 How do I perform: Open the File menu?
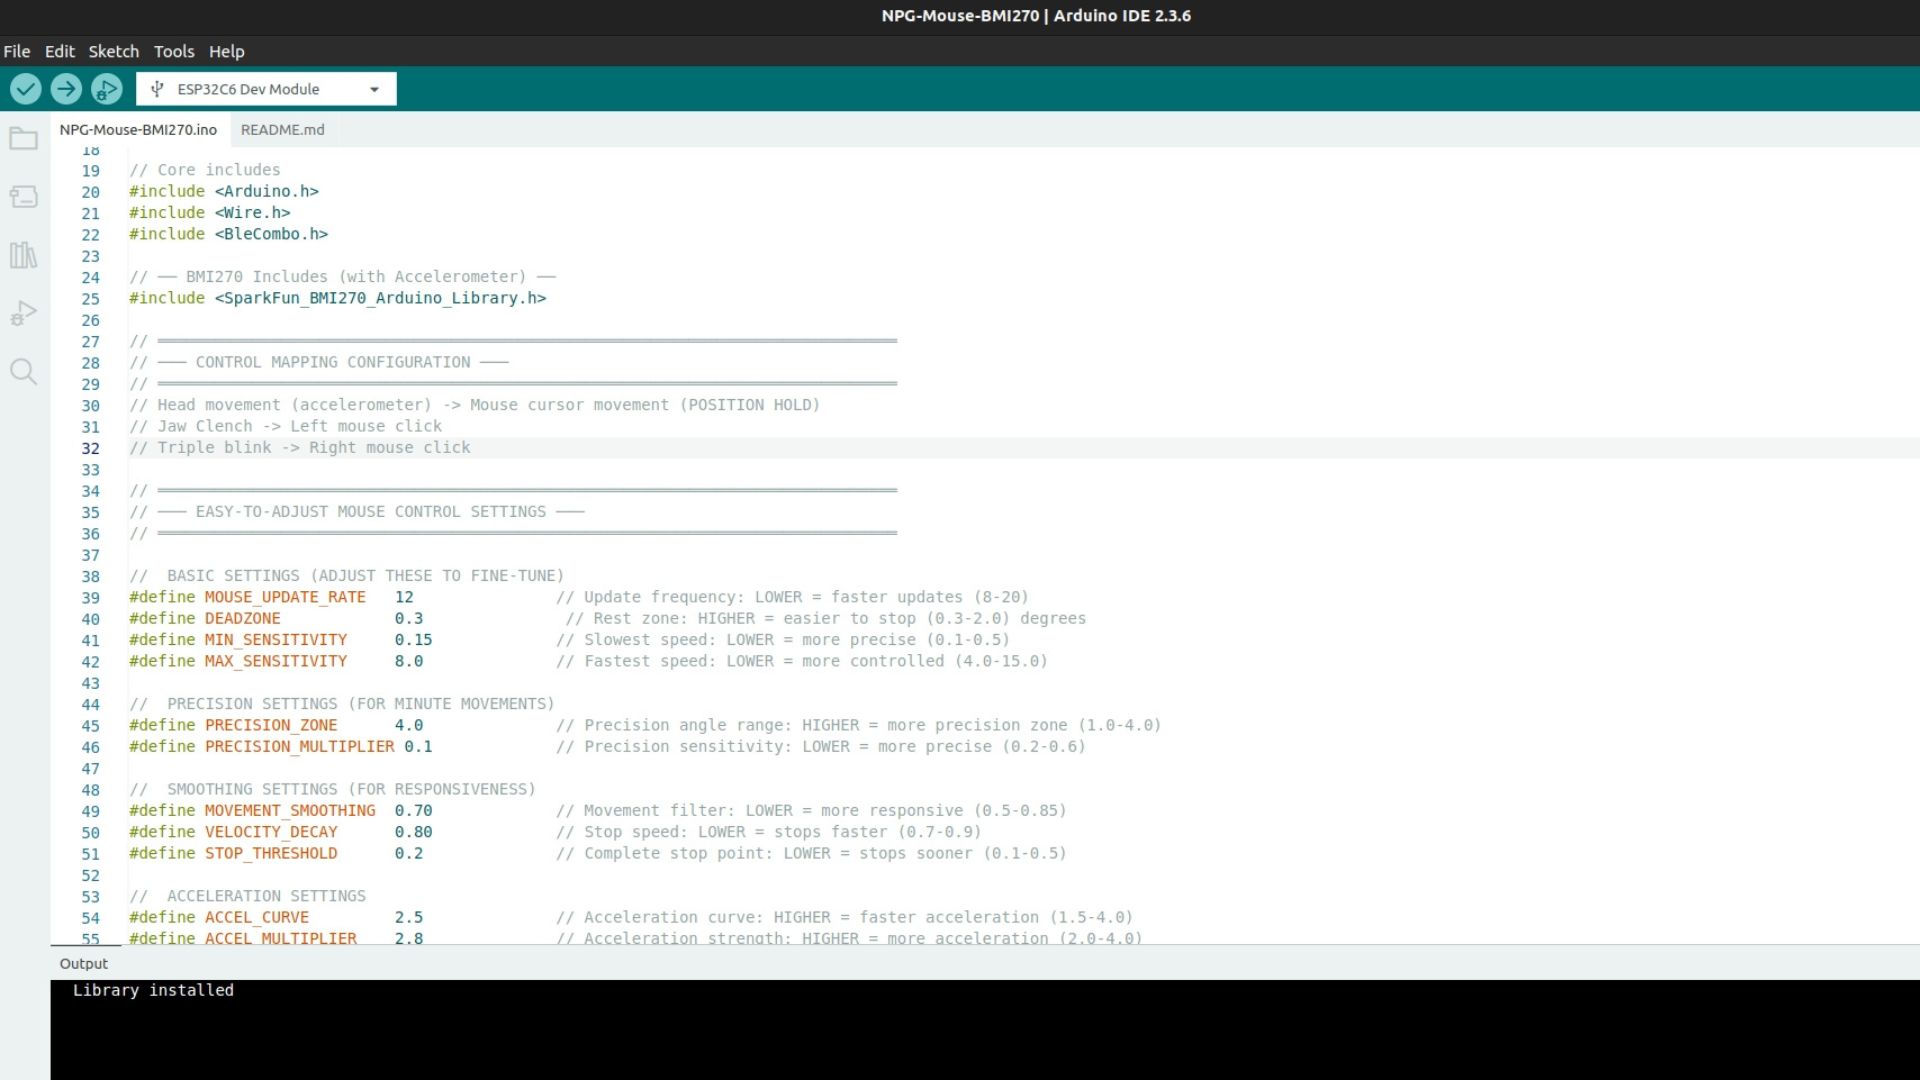pyautogui.click(x=17, y=51)
